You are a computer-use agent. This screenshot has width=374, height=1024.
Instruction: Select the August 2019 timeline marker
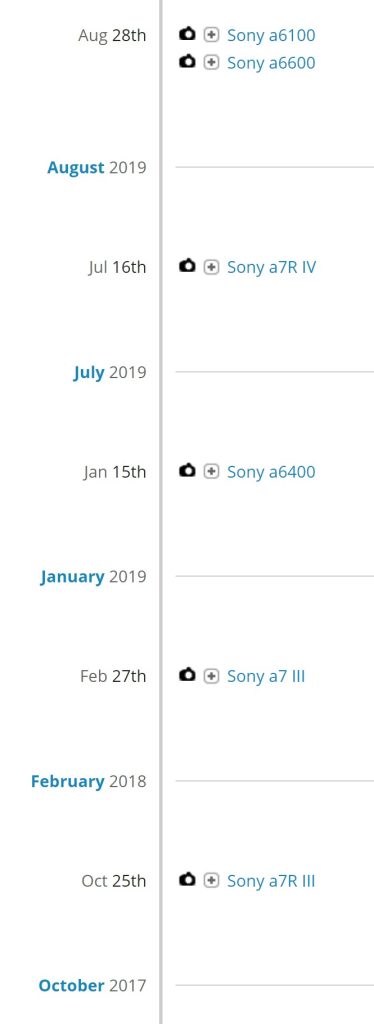pyautogui.click(x=97, y=168)
